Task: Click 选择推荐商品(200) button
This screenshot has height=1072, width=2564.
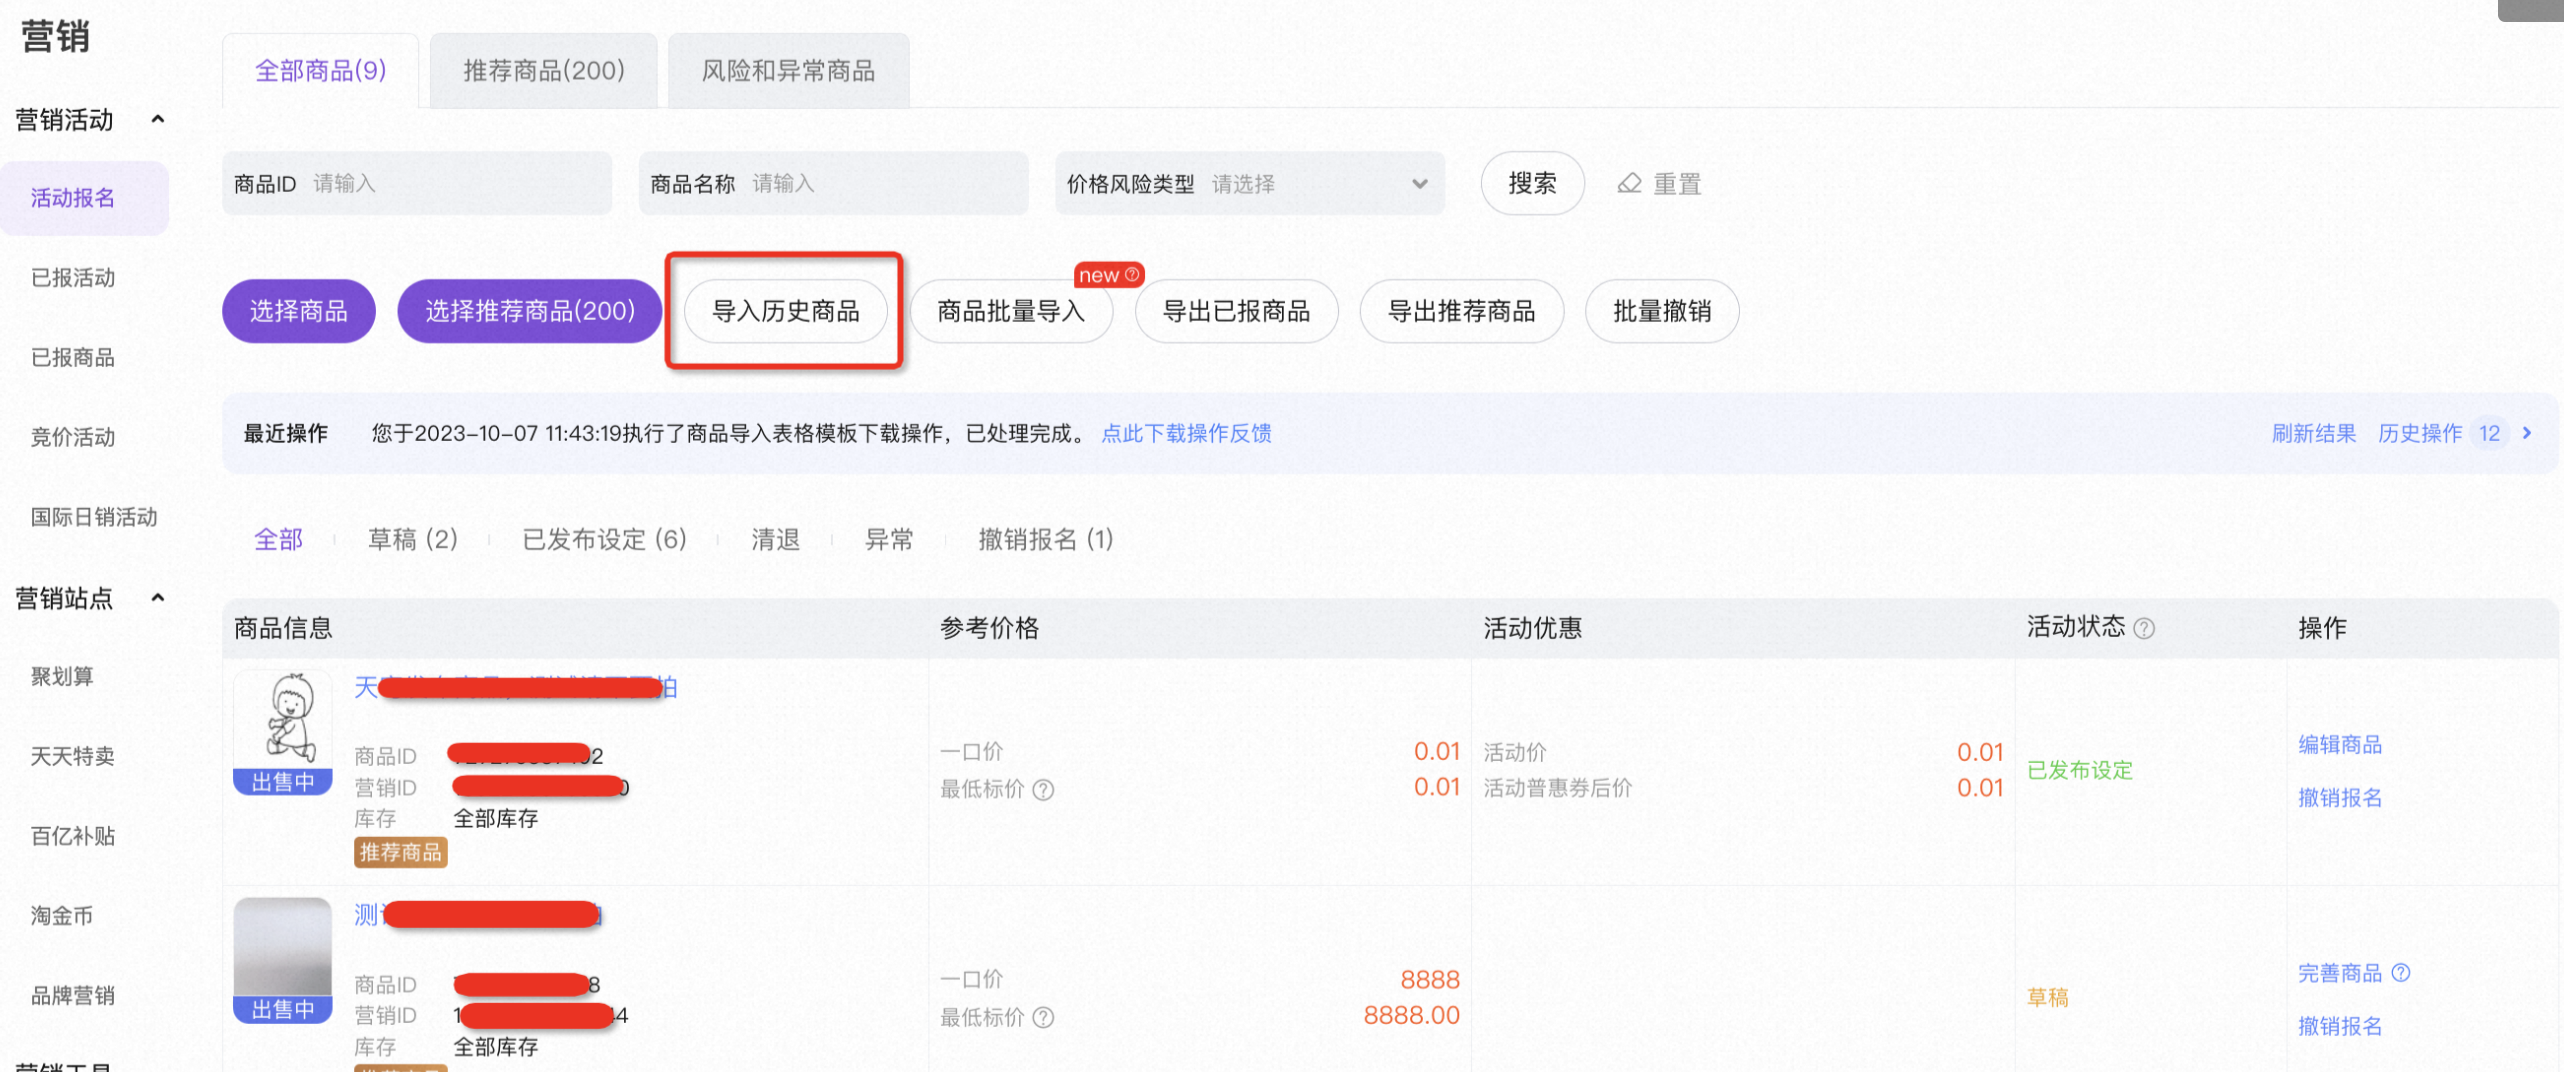Action: [x=530, y=311]
